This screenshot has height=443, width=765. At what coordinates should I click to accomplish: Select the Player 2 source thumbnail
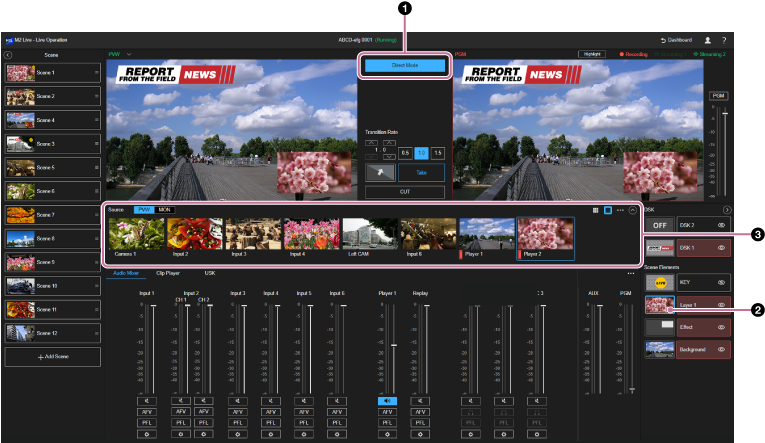click(545, 239)
